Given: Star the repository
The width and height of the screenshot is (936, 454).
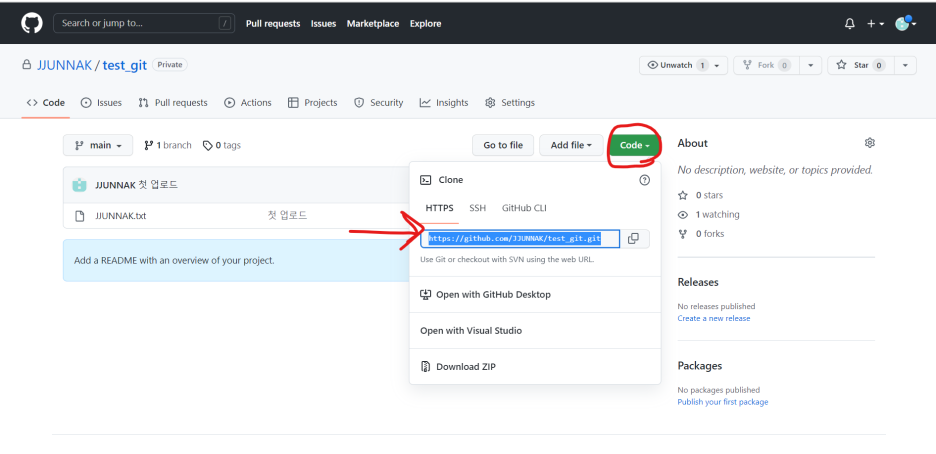Looking at the screenshot, I should (x=860, y=65).
